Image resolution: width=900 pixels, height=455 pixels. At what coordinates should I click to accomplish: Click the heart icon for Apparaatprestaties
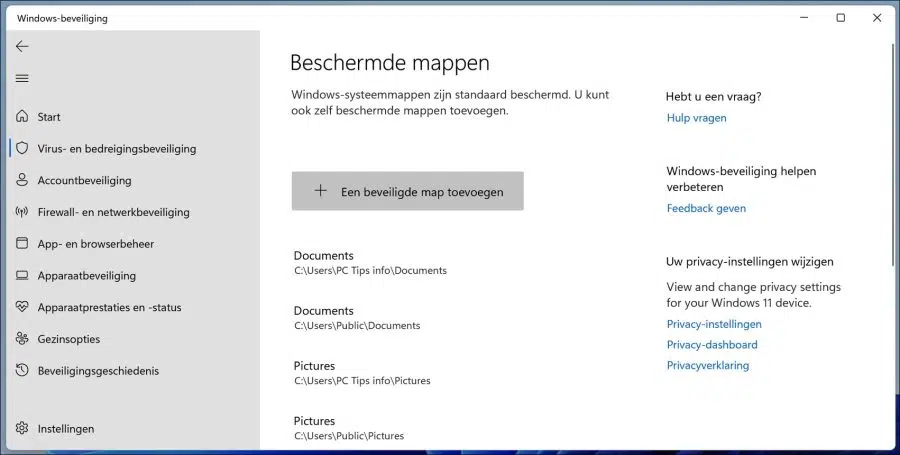[22, 307]
